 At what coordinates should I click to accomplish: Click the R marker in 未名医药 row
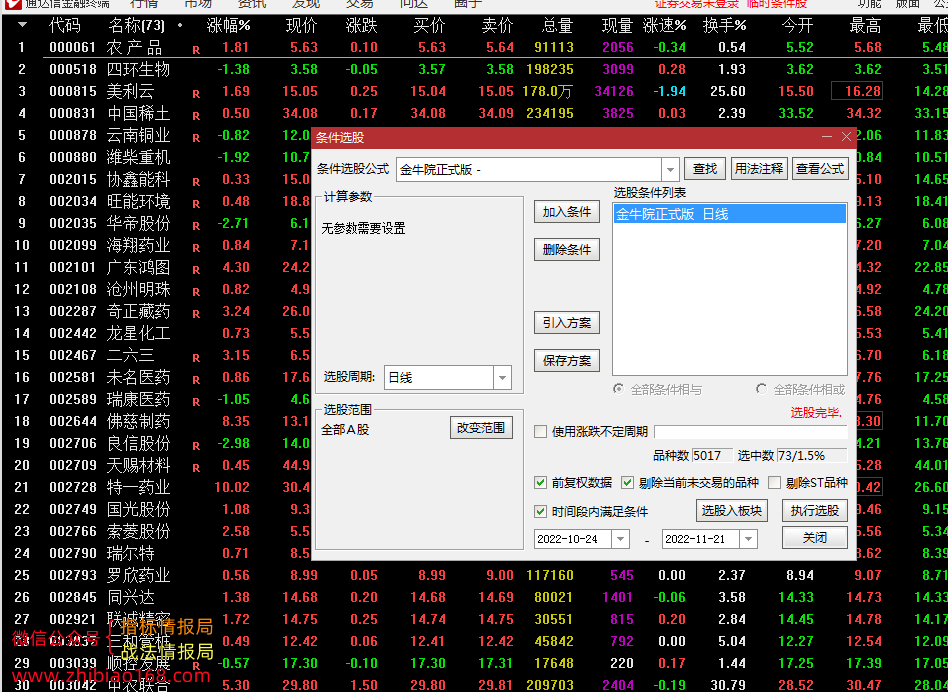(196, 380)
